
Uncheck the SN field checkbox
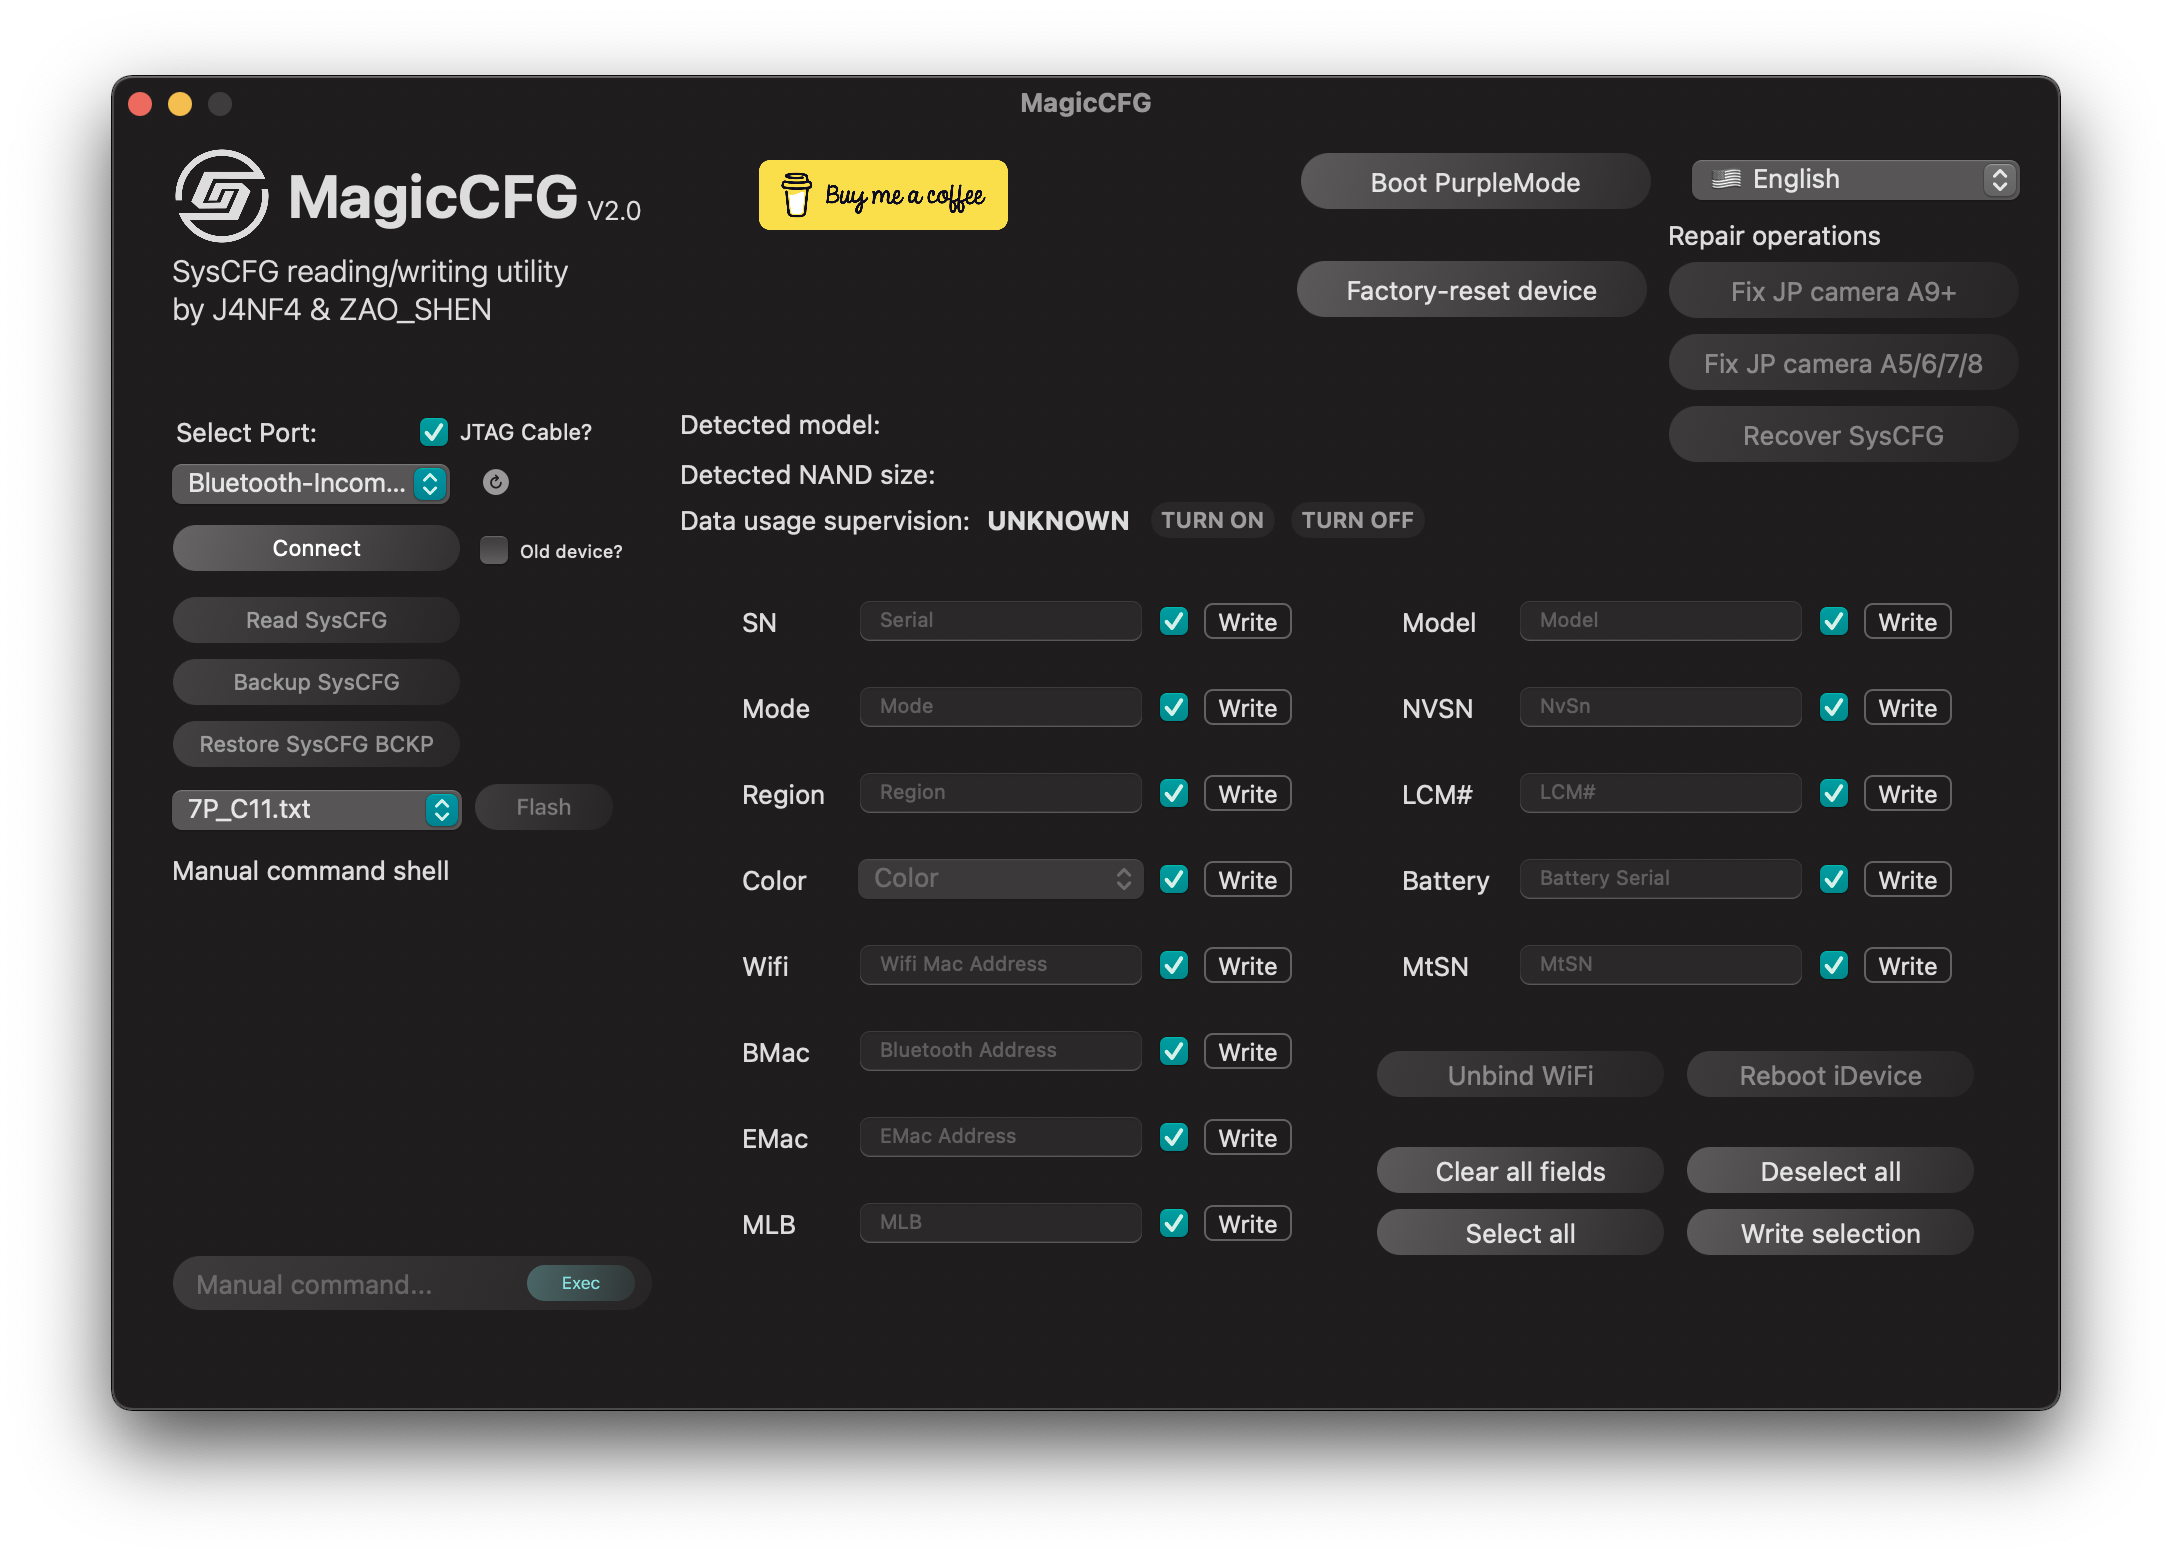(x=1174, y=621)
